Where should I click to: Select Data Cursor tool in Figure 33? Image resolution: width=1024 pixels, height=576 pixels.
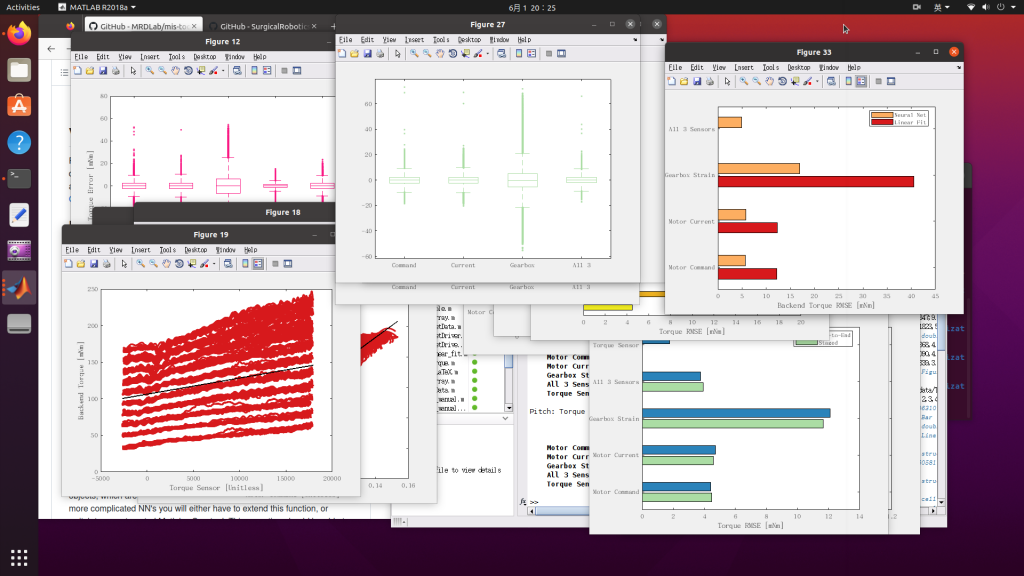tap(795, 82)
